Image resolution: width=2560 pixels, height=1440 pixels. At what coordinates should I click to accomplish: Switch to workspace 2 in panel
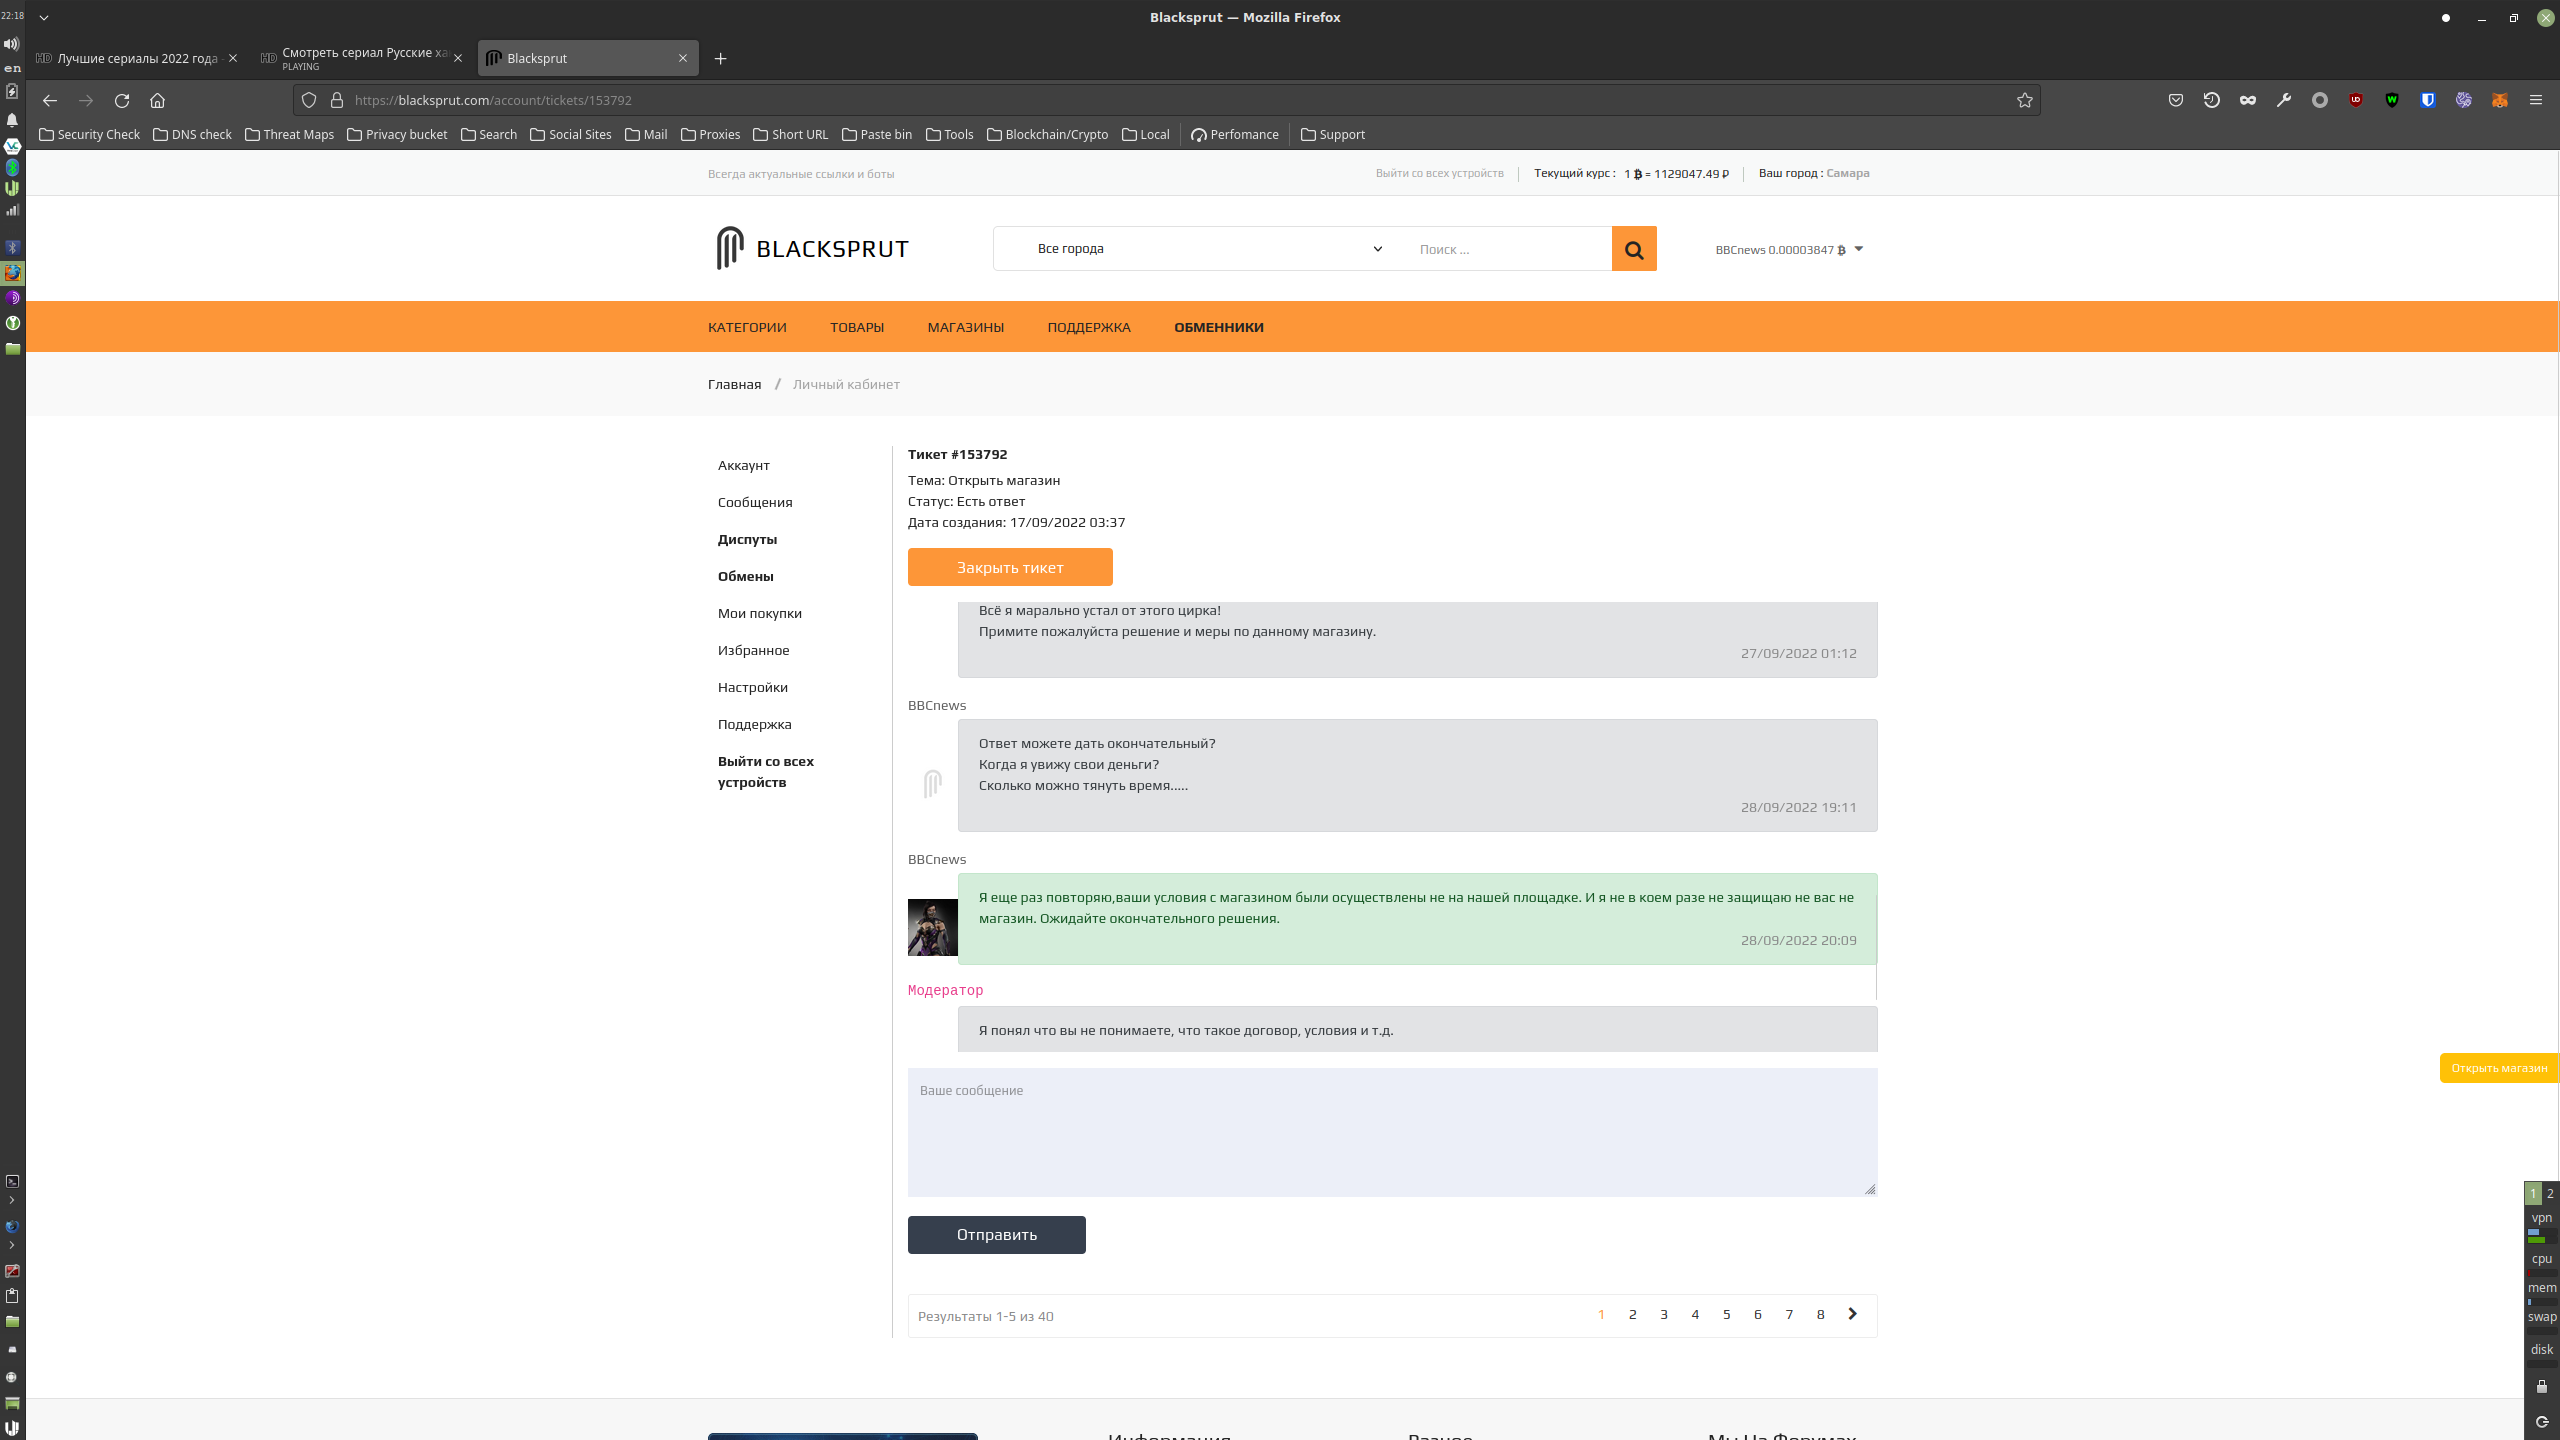point(2550,1193)
